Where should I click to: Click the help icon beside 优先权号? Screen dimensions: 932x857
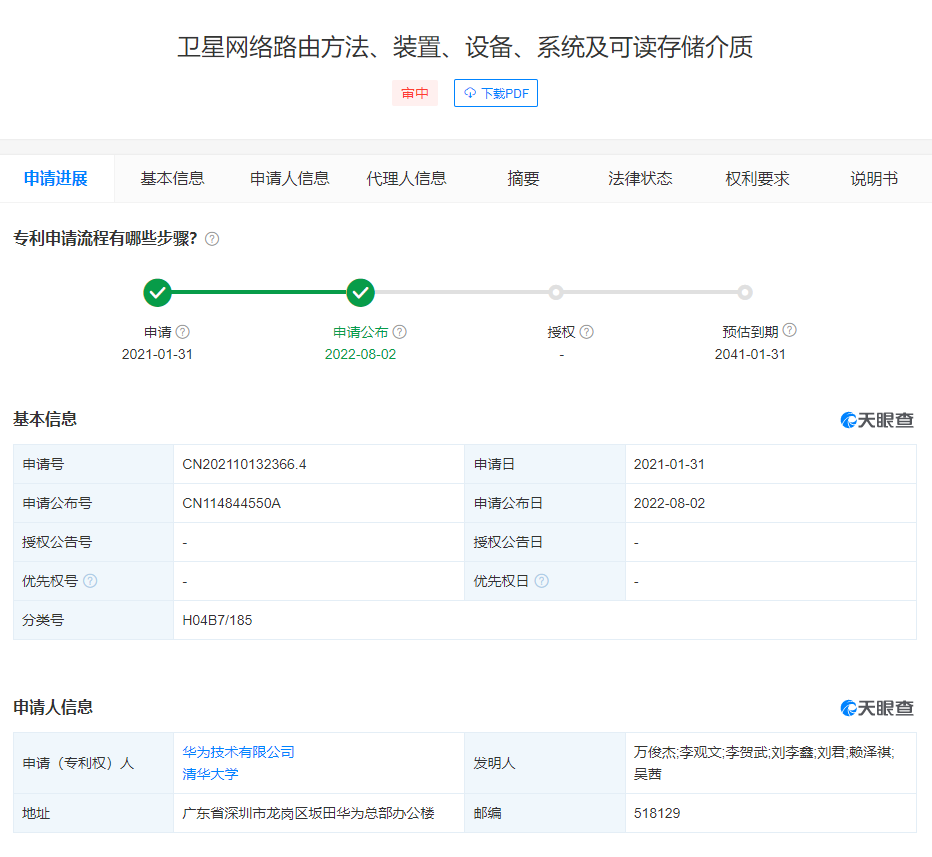(x=91, y=581)
